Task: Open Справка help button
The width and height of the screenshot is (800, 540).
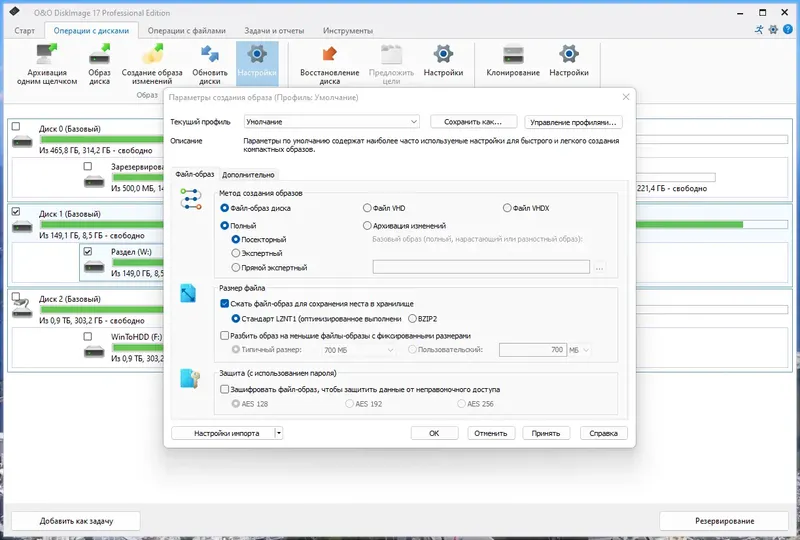Action: (x=604, y=433)
